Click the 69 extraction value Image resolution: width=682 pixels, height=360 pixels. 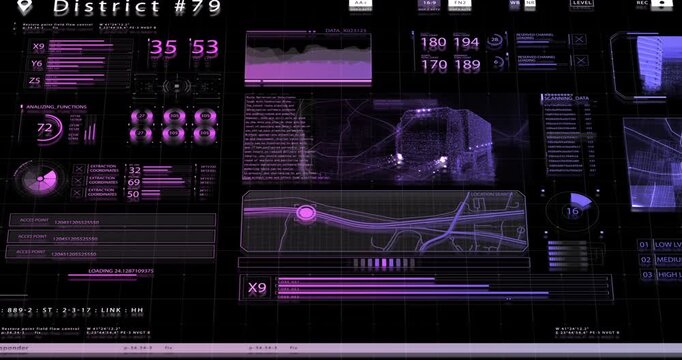pos(134,182)
